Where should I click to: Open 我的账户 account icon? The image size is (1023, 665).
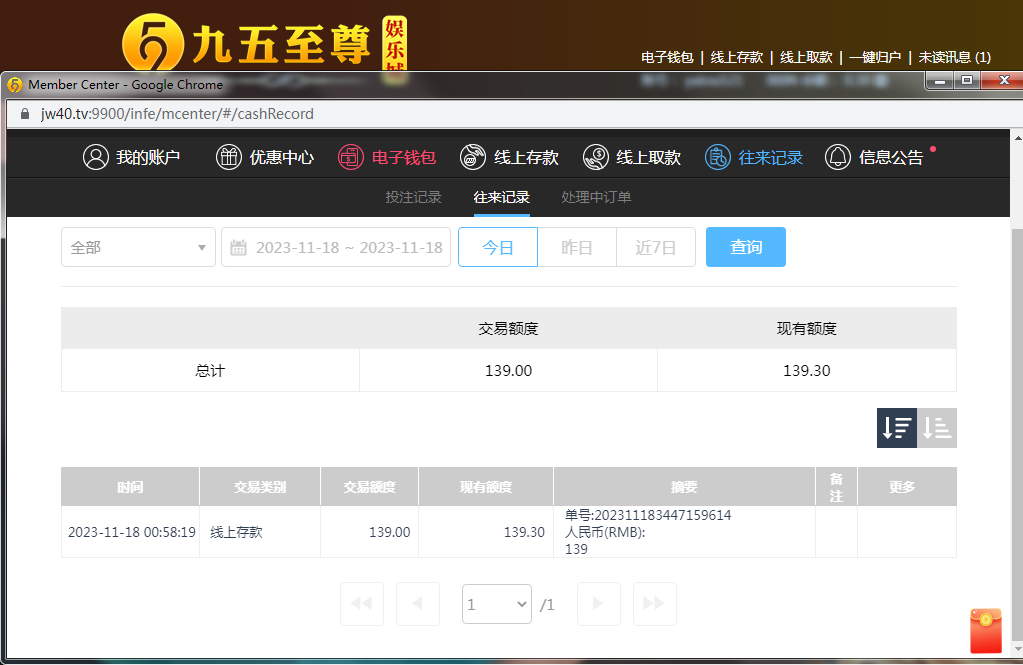[95, 157]
